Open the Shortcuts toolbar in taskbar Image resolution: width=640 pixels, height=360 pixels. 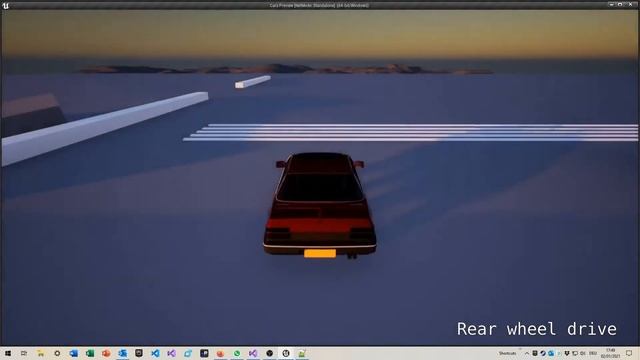pos(507,353)
